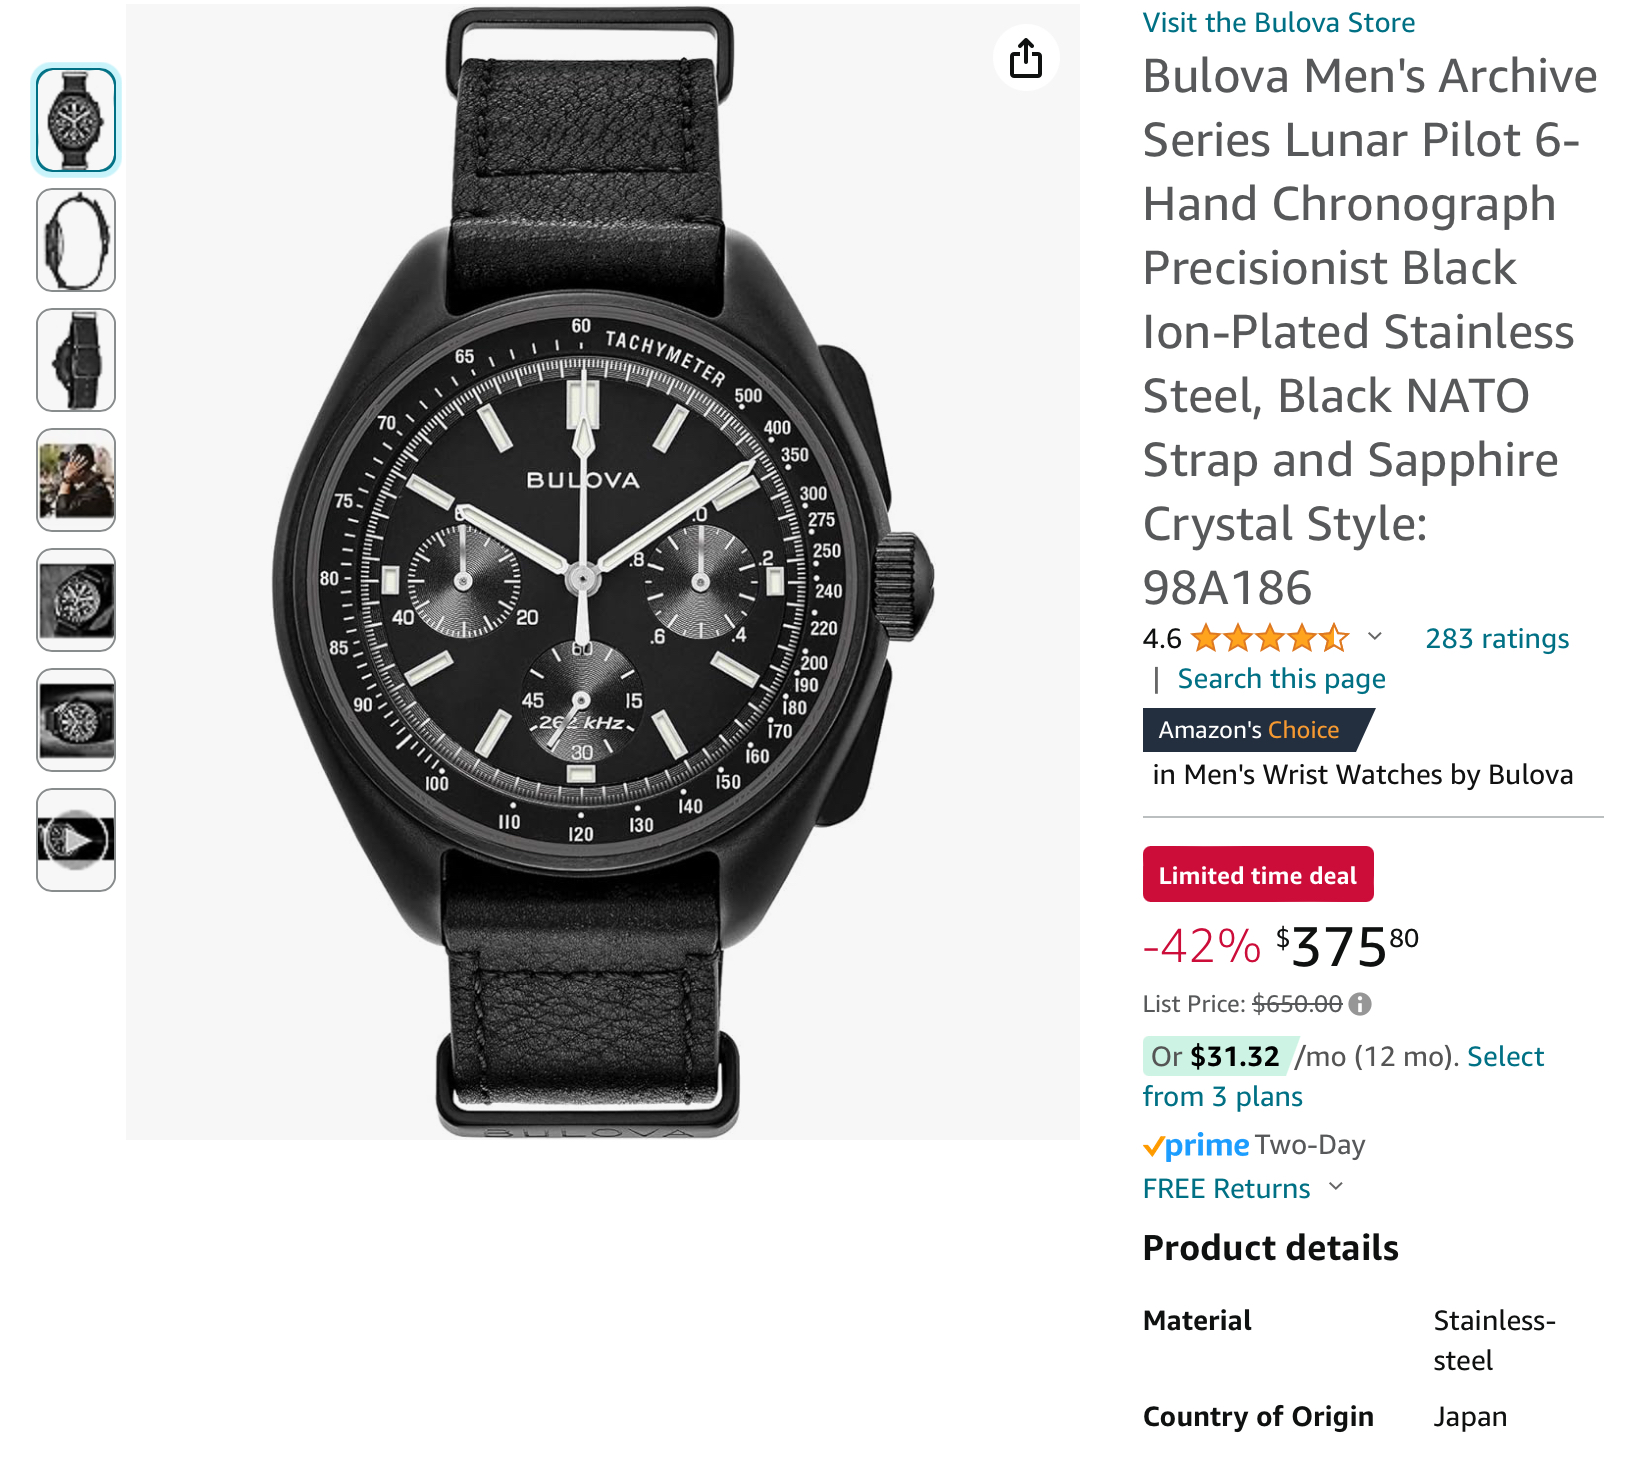Click the share icon on product image
1630x1460 pixels.
[x=1025, y=58]
